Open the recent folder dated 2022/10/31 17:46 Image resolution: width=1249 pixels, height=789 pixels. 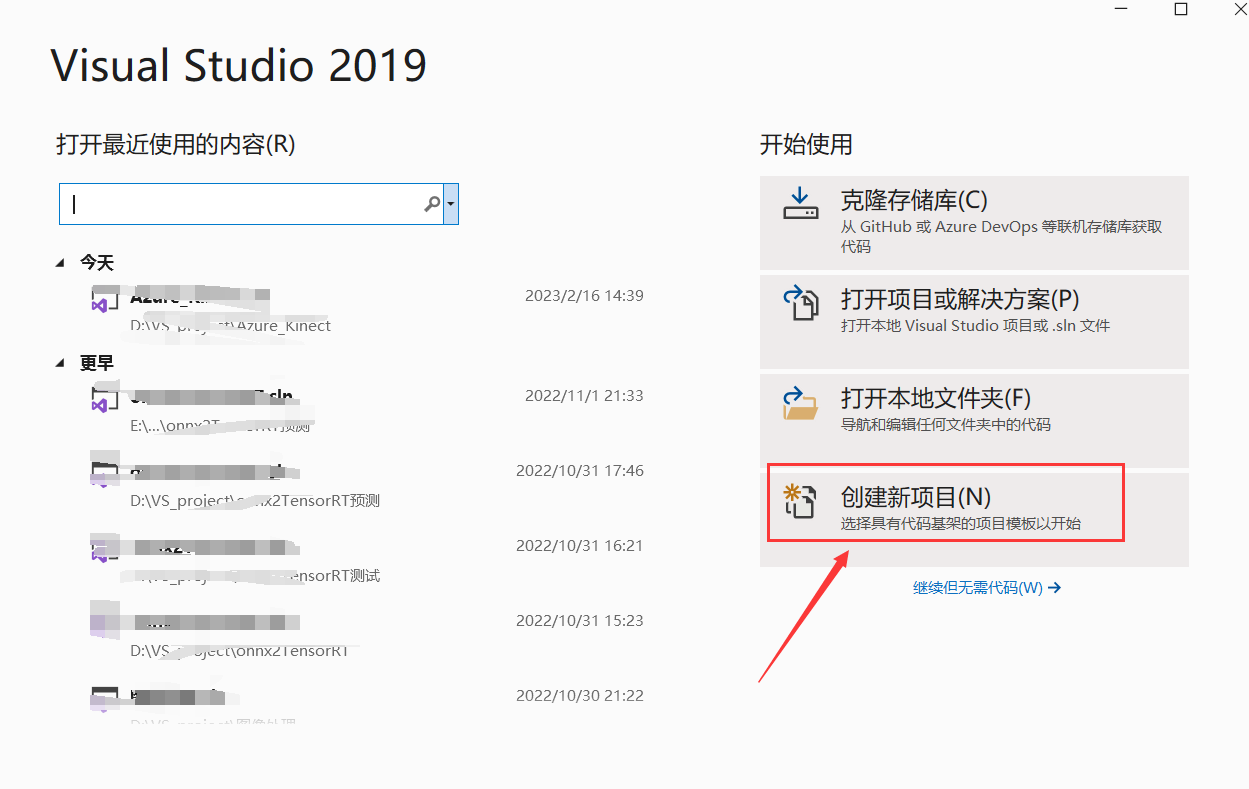366,484
